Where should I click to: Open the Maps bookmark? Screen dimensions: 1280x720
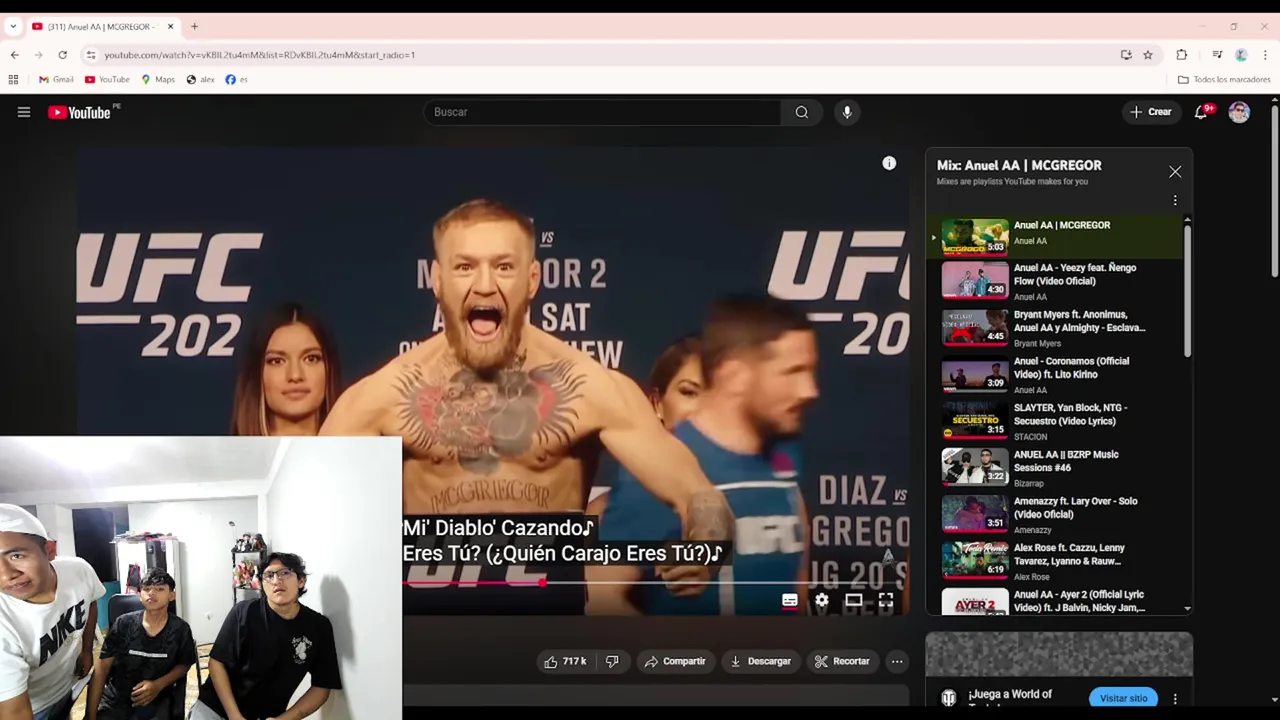click(x=158, y=79)
